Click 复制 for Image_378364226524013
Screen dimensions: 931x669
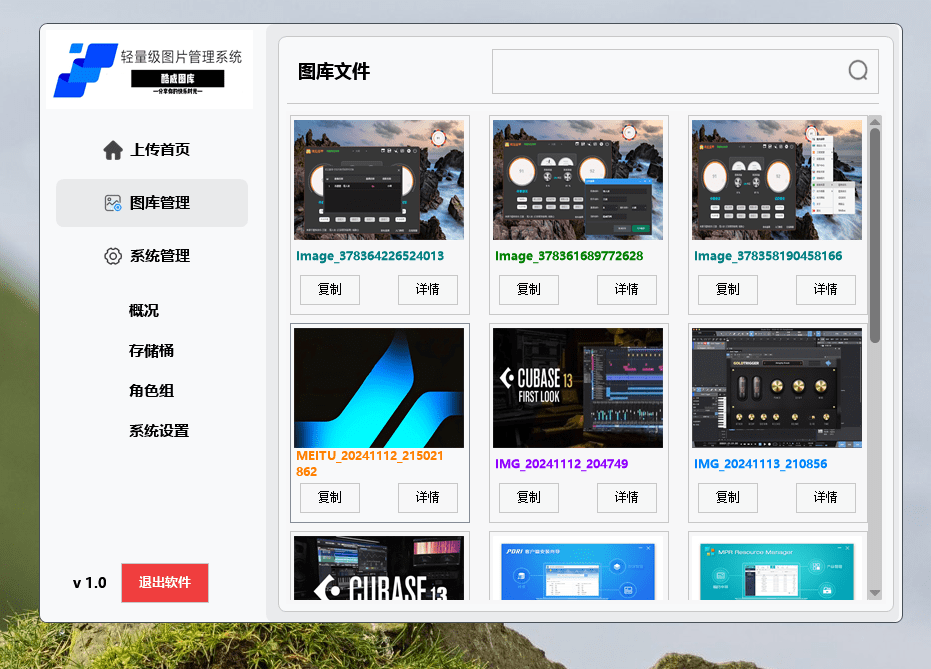(x=330, y=290)
